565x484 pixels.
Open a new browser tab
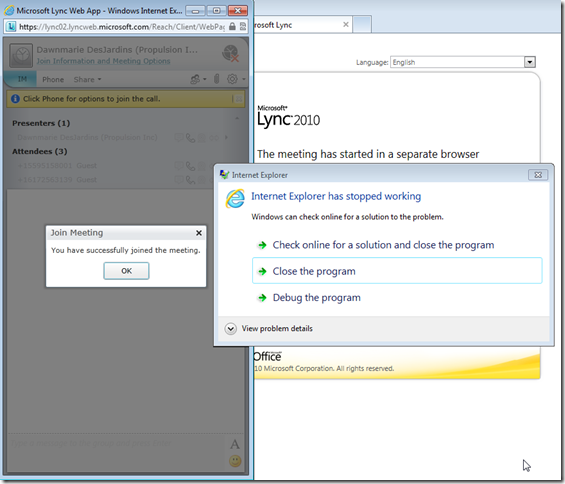[x=362, y=25]
